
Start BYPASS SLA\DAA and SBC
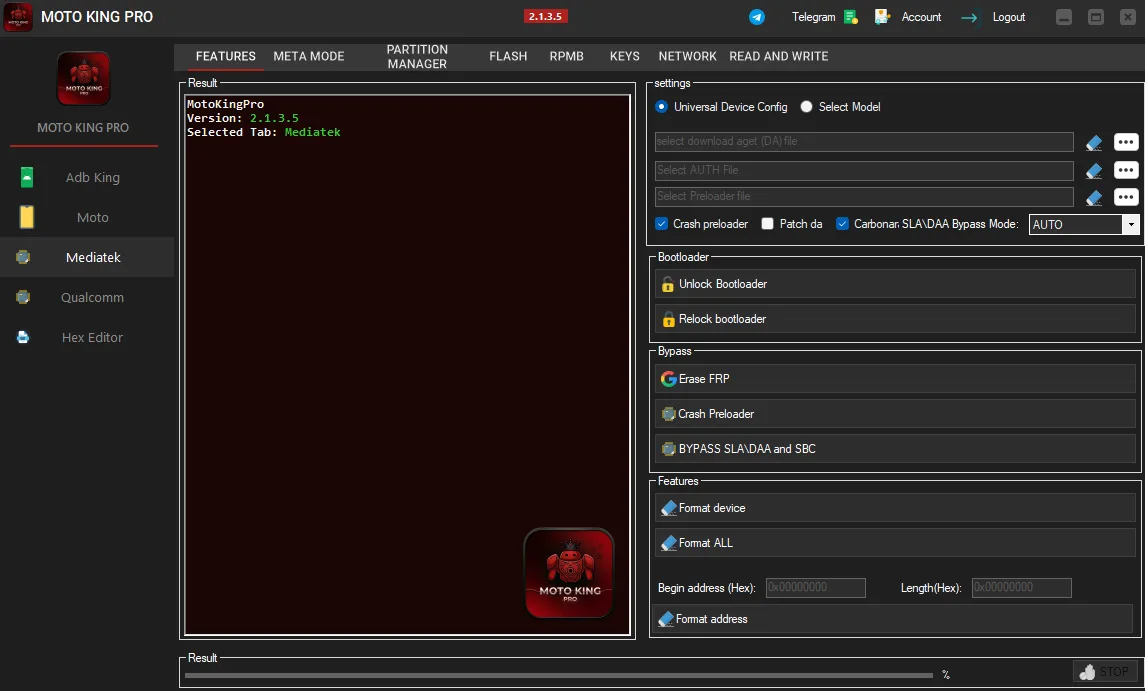(895, 448)
